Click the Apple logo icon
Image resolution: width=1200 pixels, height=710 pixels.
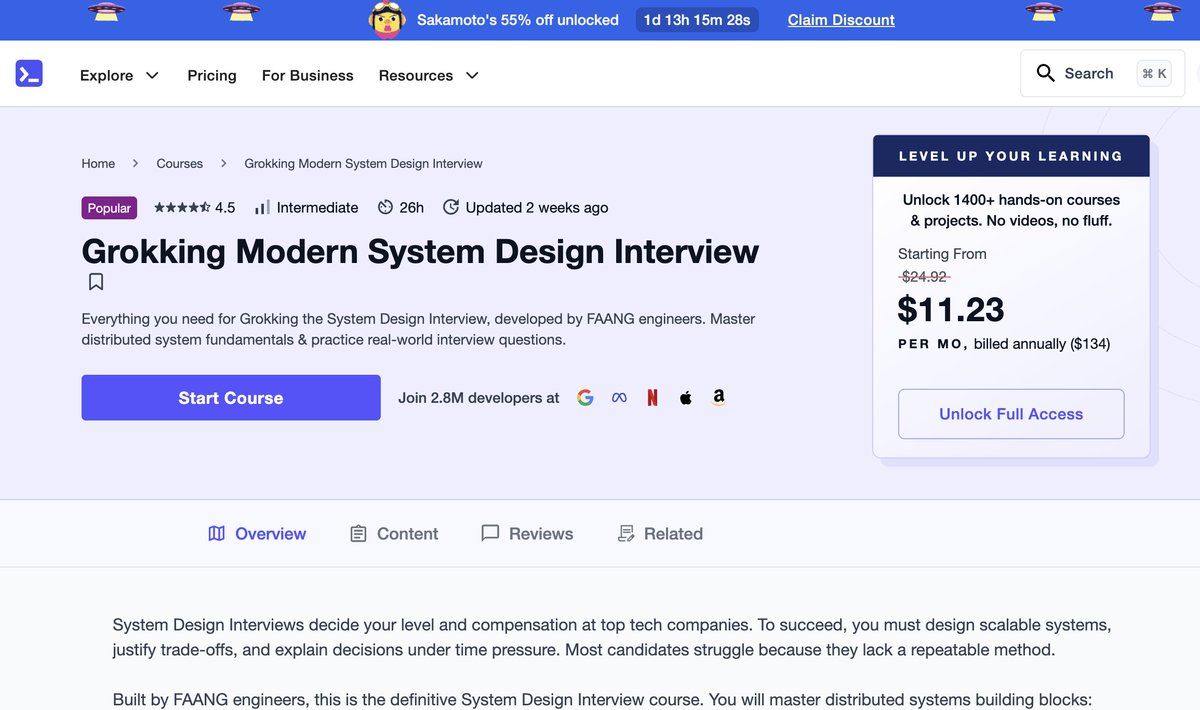click(x=685, y=398)
